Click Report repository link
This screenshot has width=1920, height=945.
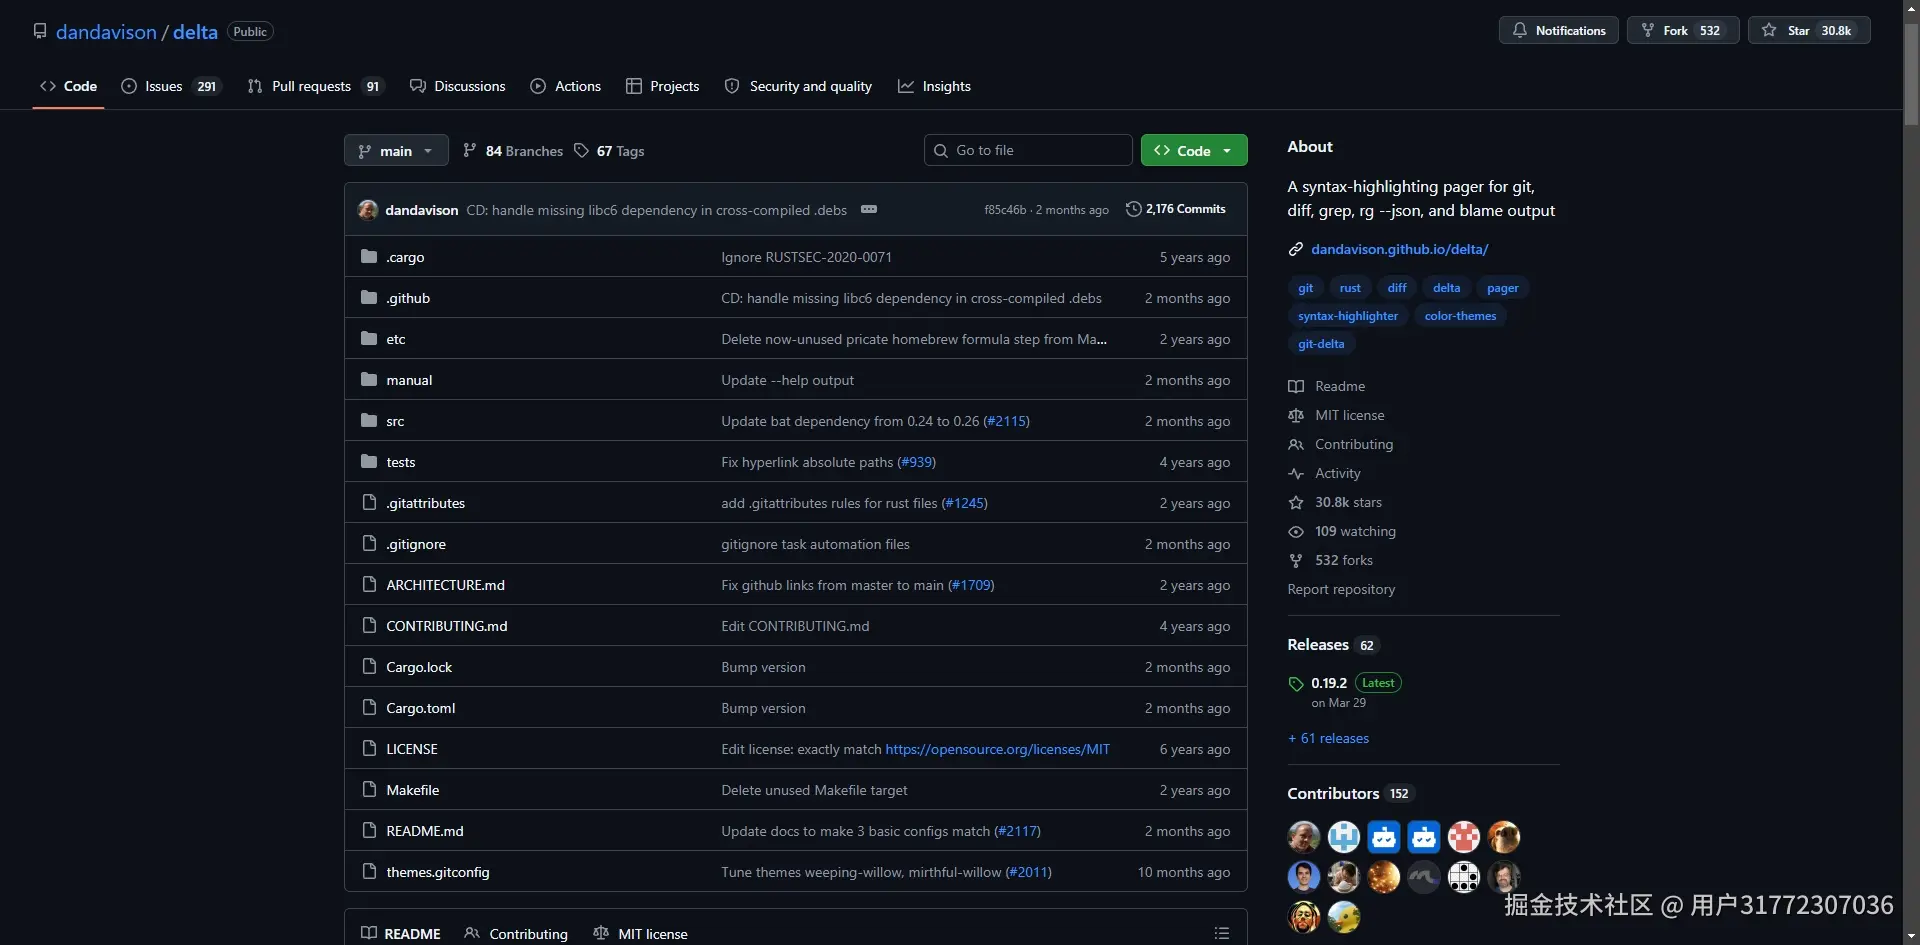pyautogui.click(x=1341, y=590)
